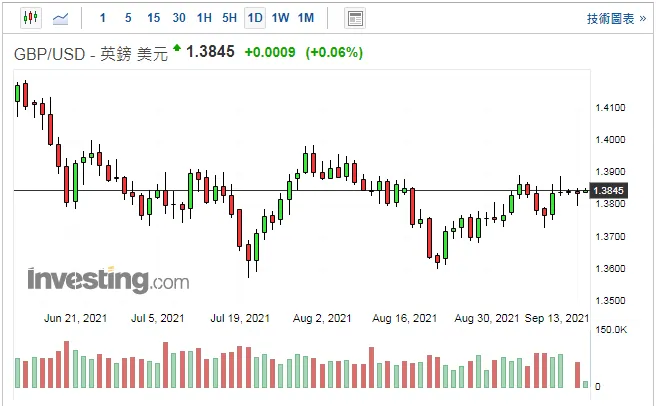Click the 1.3700 price axis label
657x406 pixels.
tap(610, 237)
